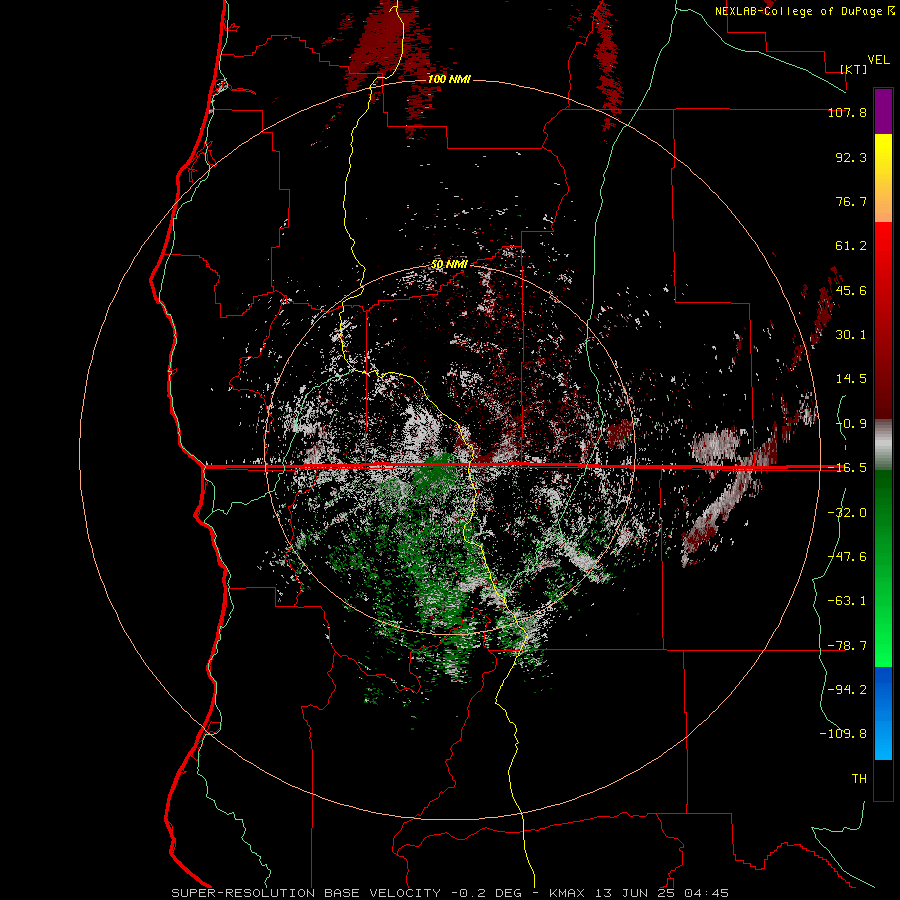Click the 61.2 scale value
This screenshot has height=900, width=900.
(851, 246)
